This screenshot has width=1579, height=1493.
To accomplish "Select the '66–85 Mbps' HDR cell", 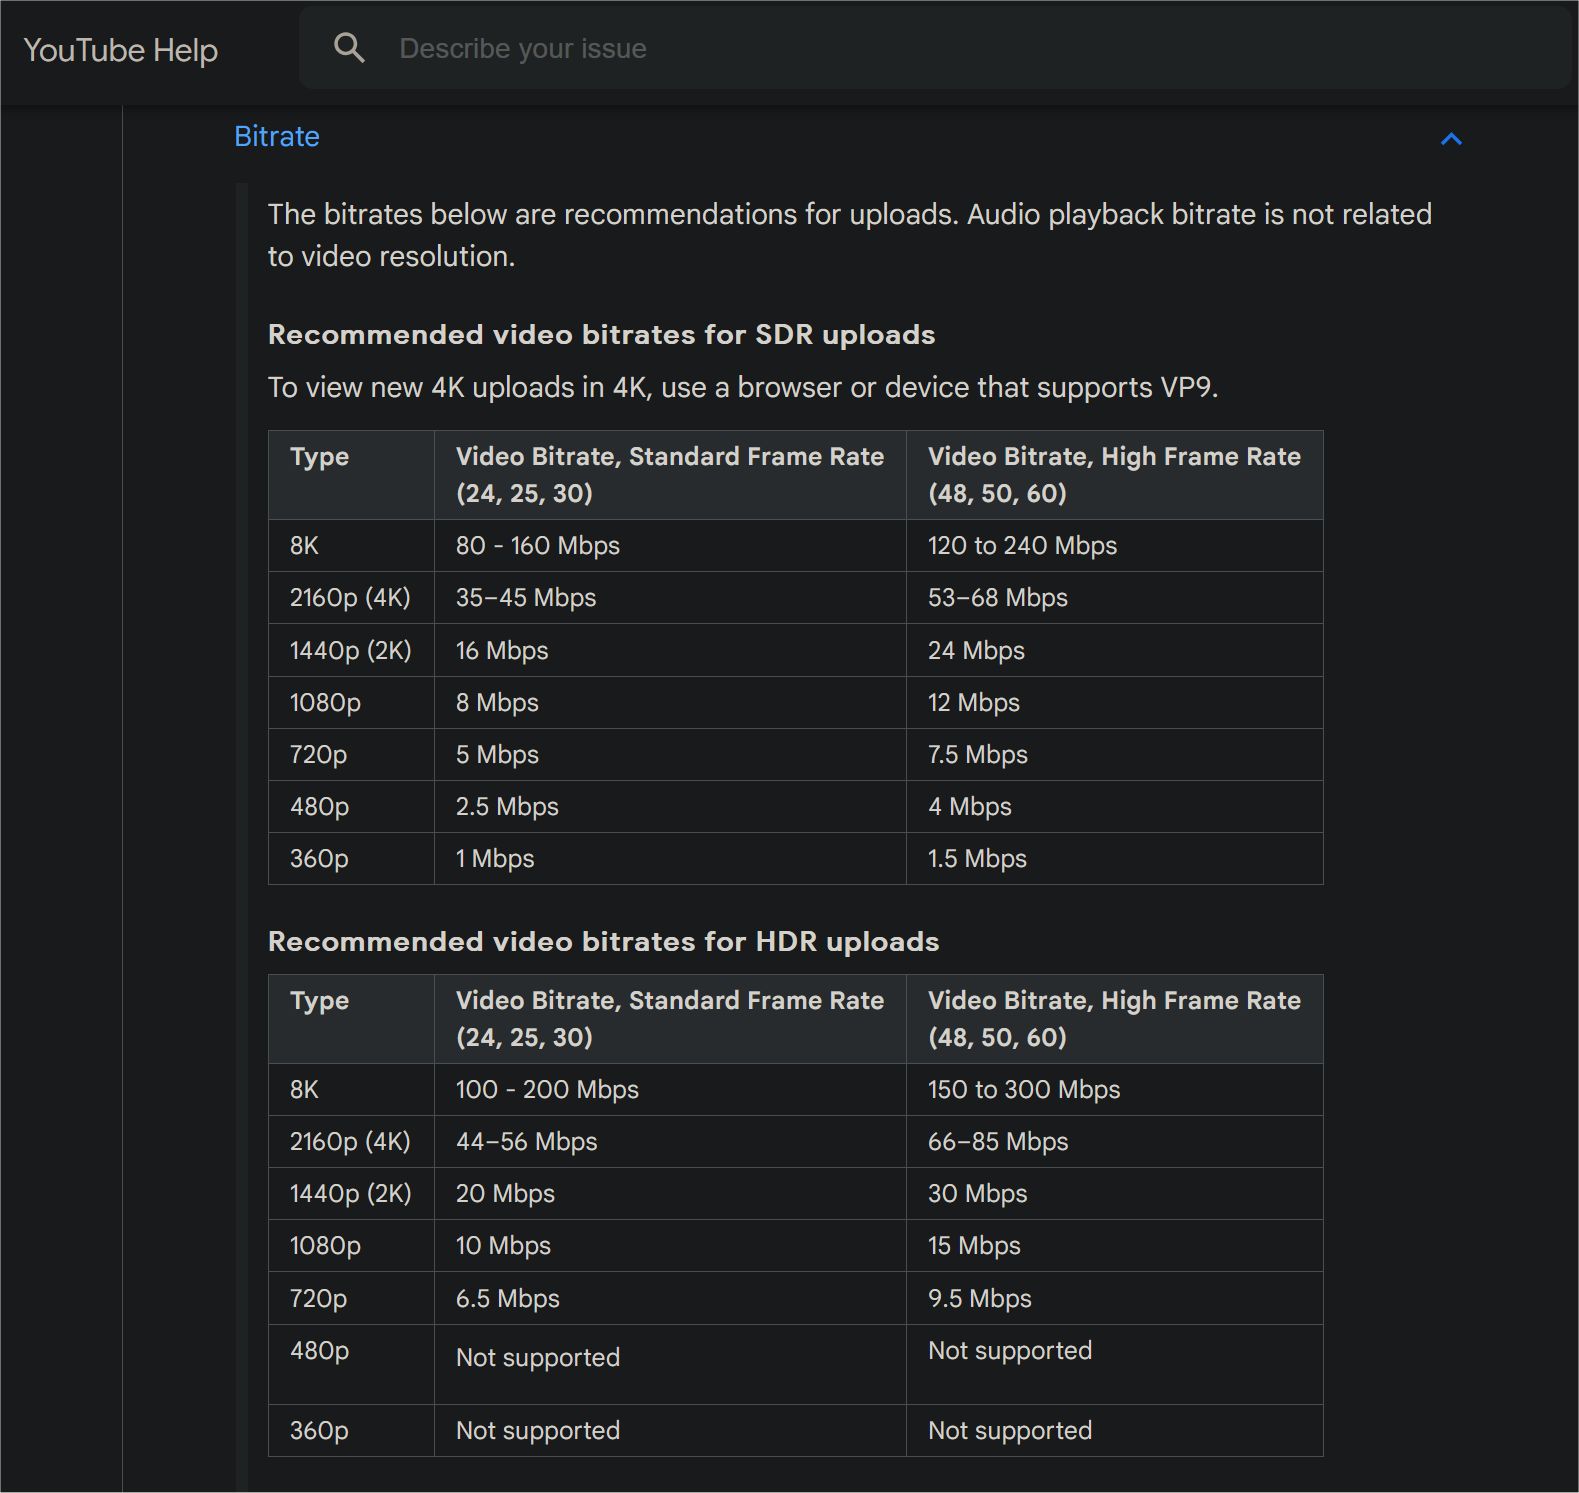I will [998, 1141].
